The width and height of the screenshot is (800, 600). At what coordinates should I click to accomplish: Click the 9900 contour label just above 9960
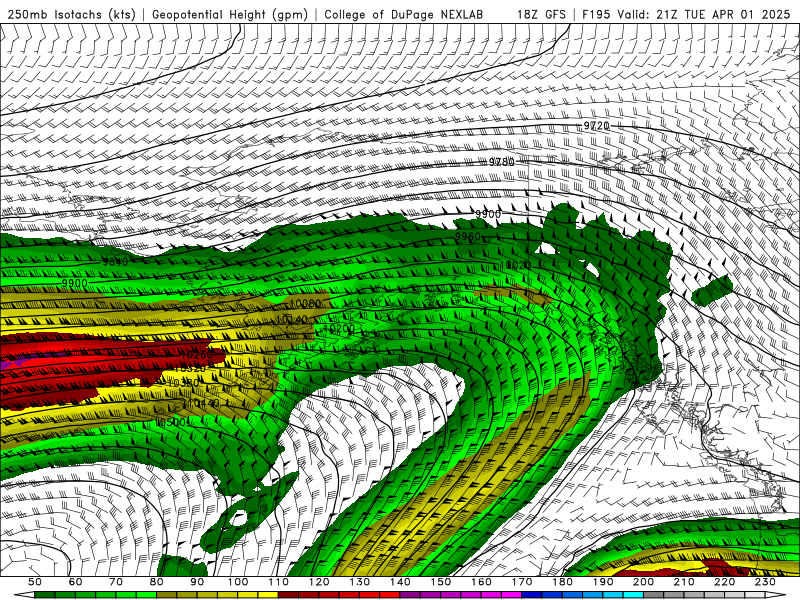(x=488, y=214)
